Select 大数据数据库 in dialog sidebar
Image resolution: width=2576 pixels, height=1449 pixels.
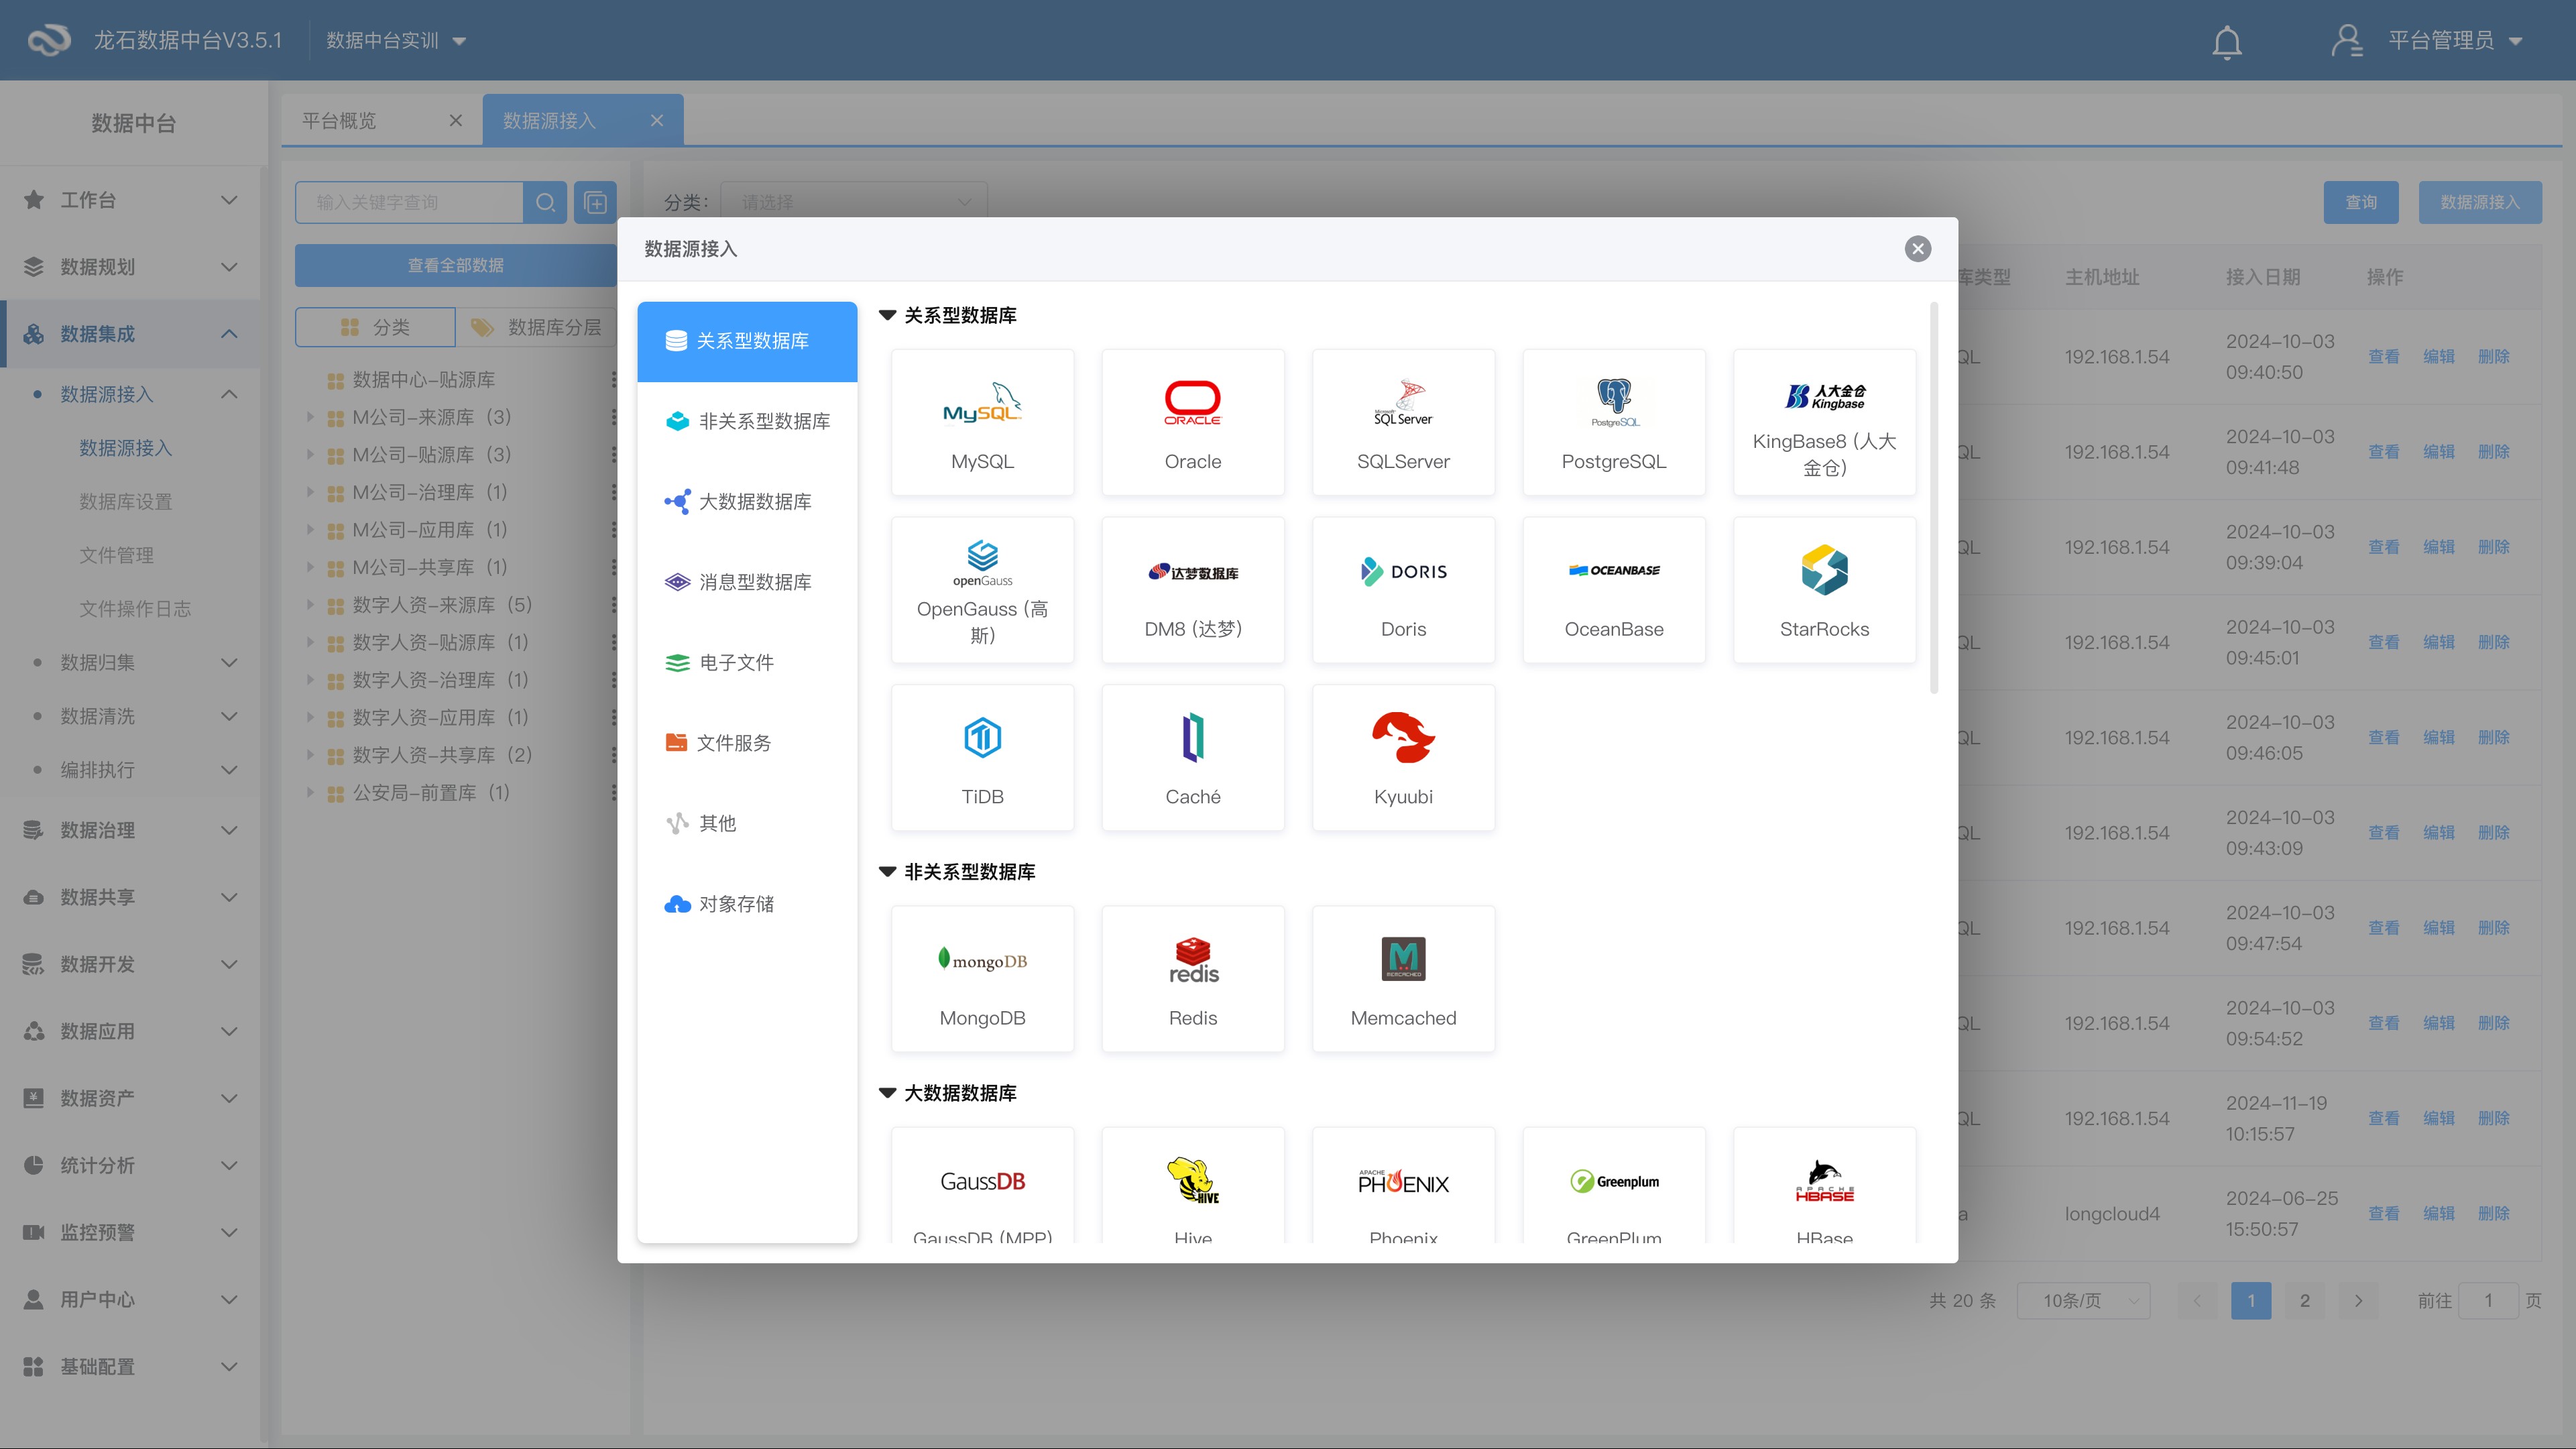pyautogui.click(x=747, y=502)
